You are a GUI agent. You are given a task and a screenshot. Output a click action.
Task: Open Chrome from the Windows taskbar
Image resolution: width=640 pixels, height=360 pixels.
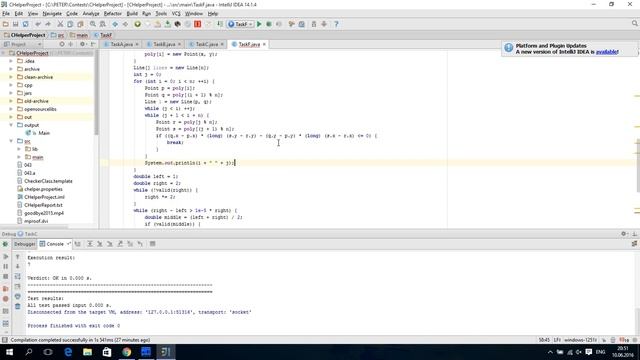pyautogui.click(x=127, y=352)
